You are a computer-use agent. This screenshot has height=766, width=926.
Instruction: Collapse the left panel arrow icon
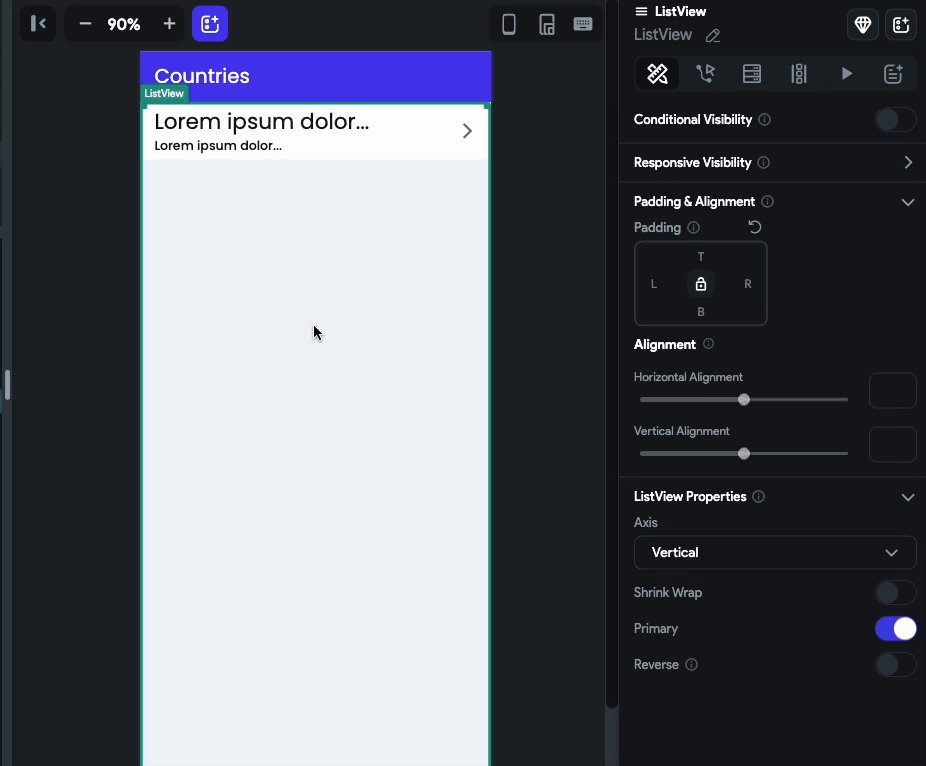coord(38,24)
